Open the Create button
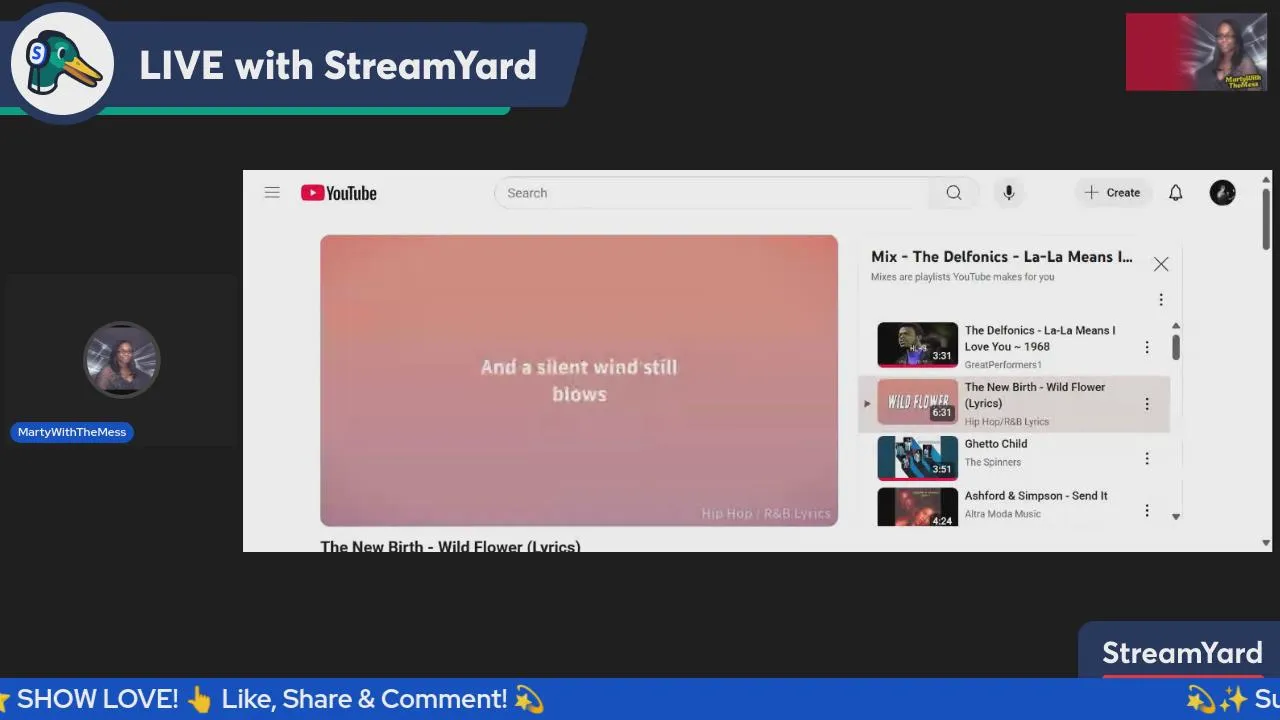This screenshot has height=720, width=1280. tap(1113, 193)
